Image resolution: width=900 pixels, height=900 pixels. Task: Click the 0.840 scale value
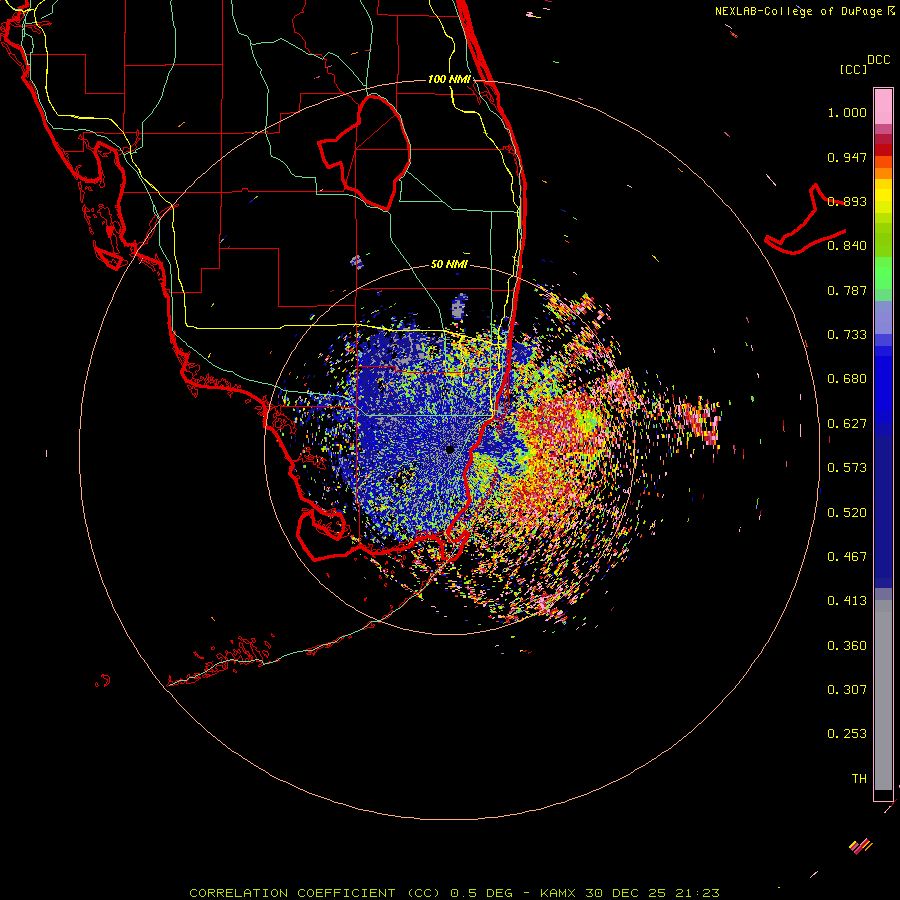click(x=847, y=246)
